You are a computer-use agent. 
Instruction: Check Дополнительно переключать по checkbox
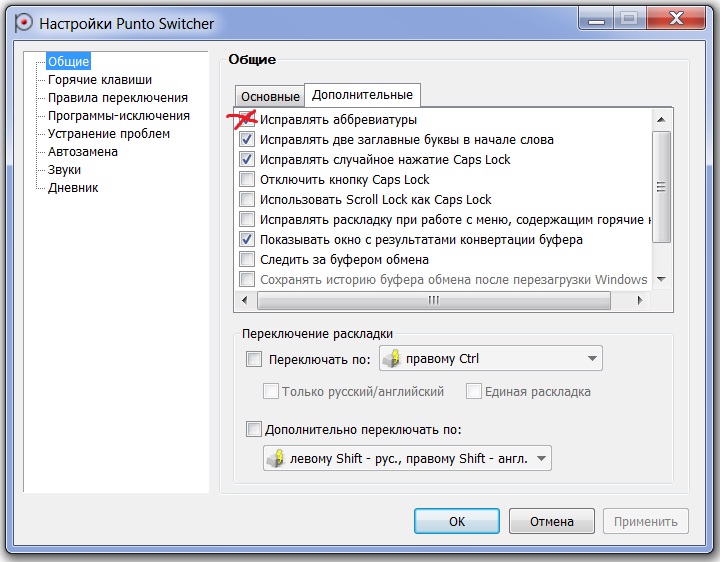pos(254,429)
